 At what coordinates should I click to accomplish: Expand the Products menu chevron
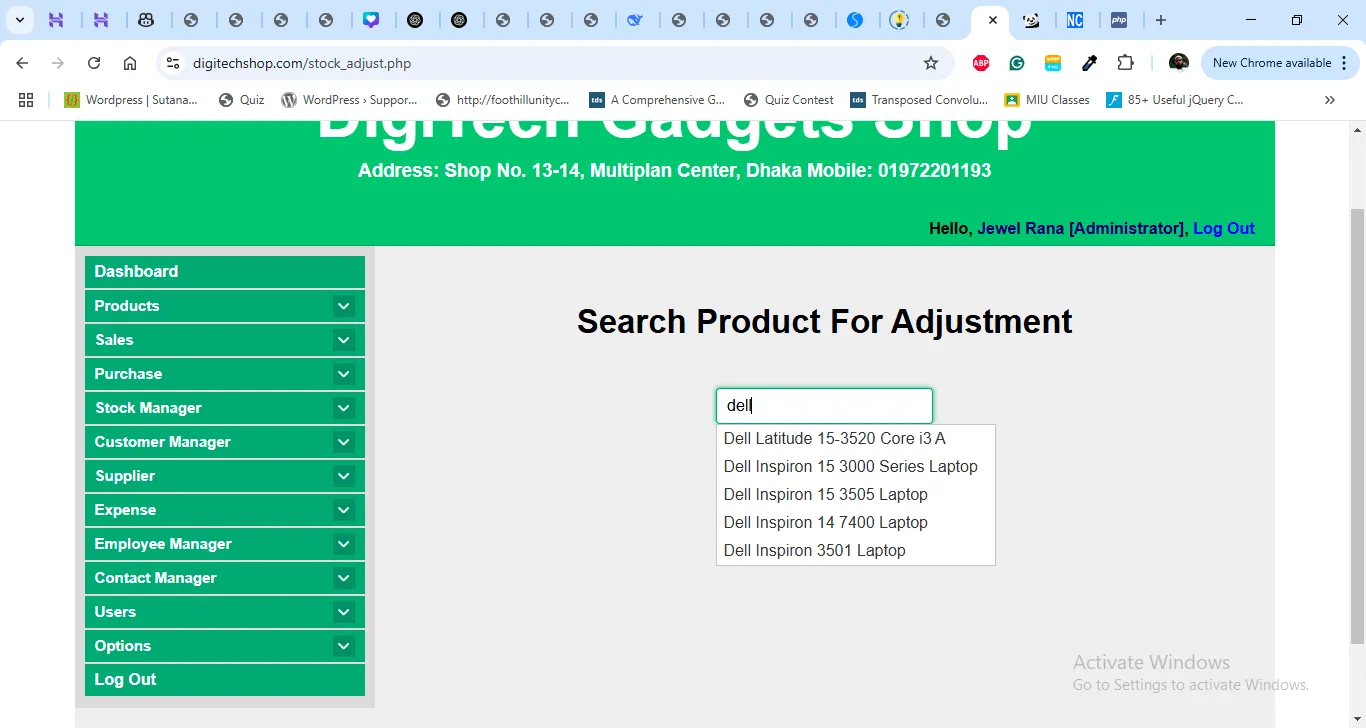[x=343, y=306]
